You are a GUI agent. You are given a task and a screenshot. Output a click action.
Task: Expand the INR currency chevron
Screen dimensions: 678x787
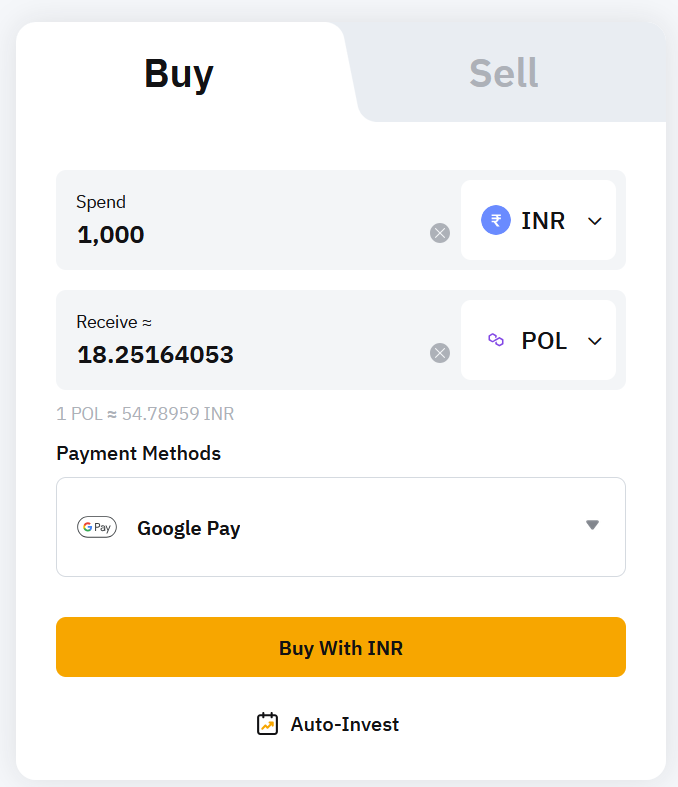(x=595, y=221)
